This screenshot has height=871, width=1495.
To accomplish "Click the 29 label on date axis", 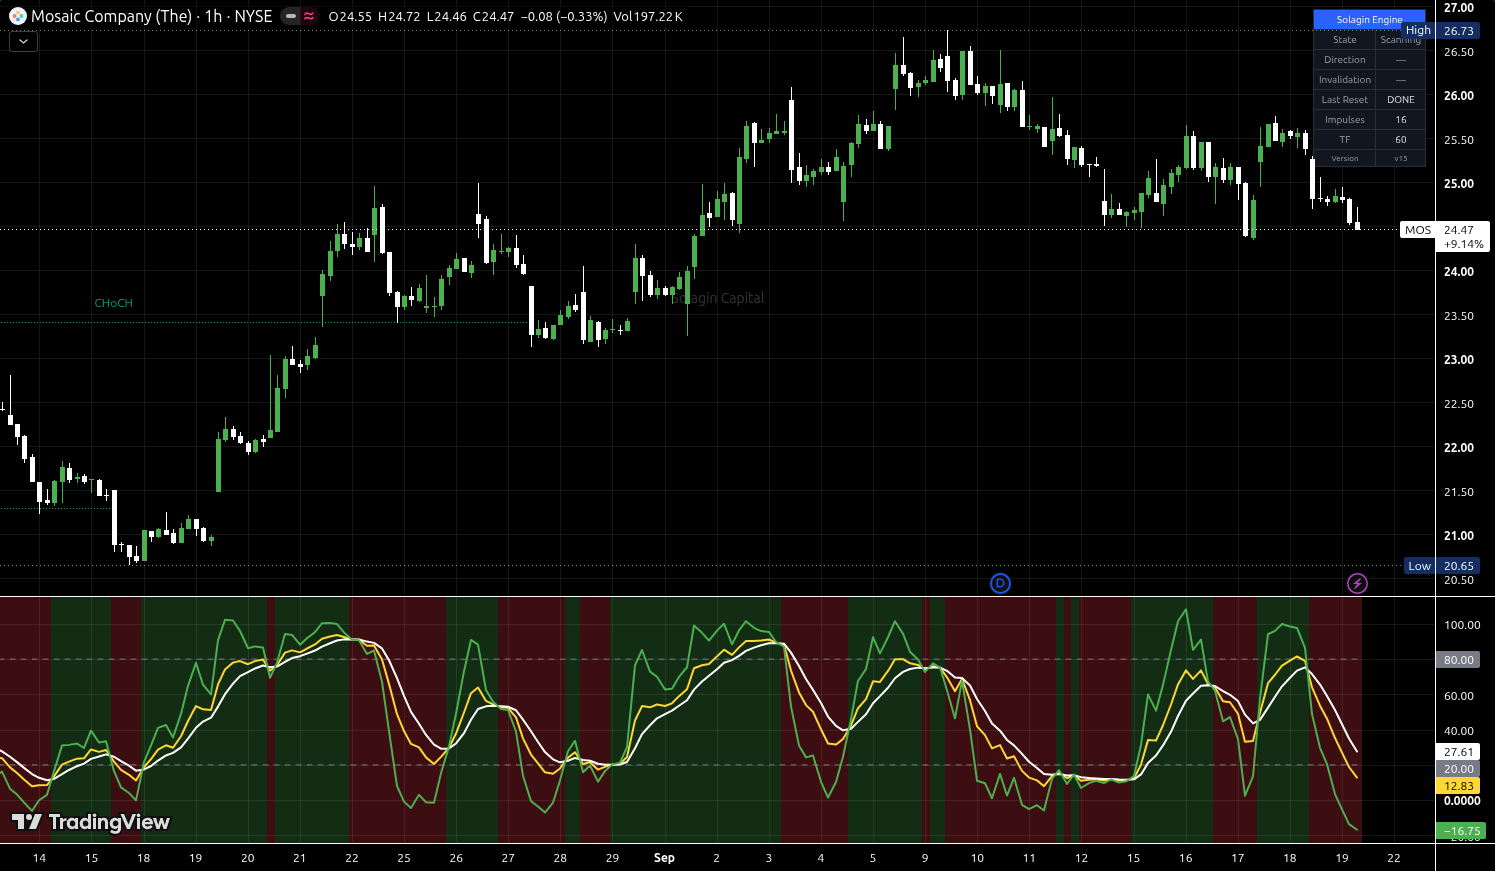I will (612, 858).
